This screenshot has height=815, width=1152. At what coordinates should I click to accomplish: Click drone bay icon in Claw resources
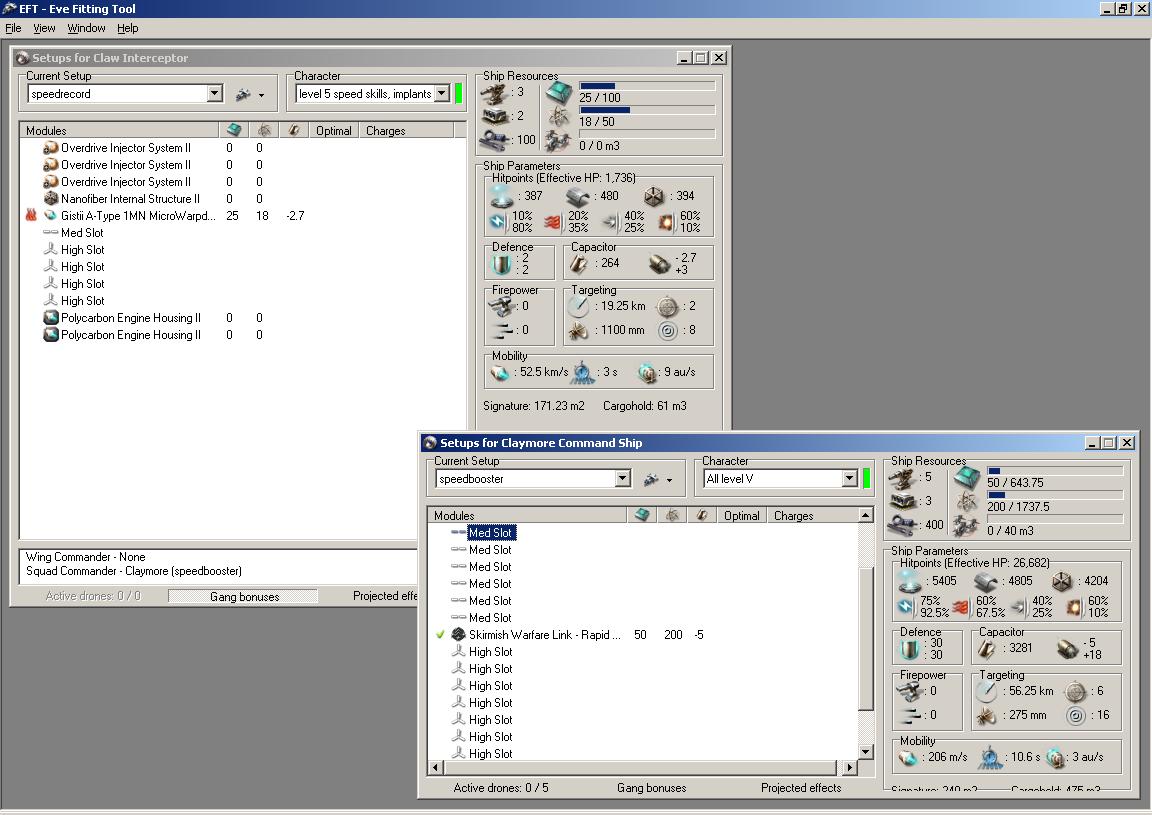coord(559,140)
